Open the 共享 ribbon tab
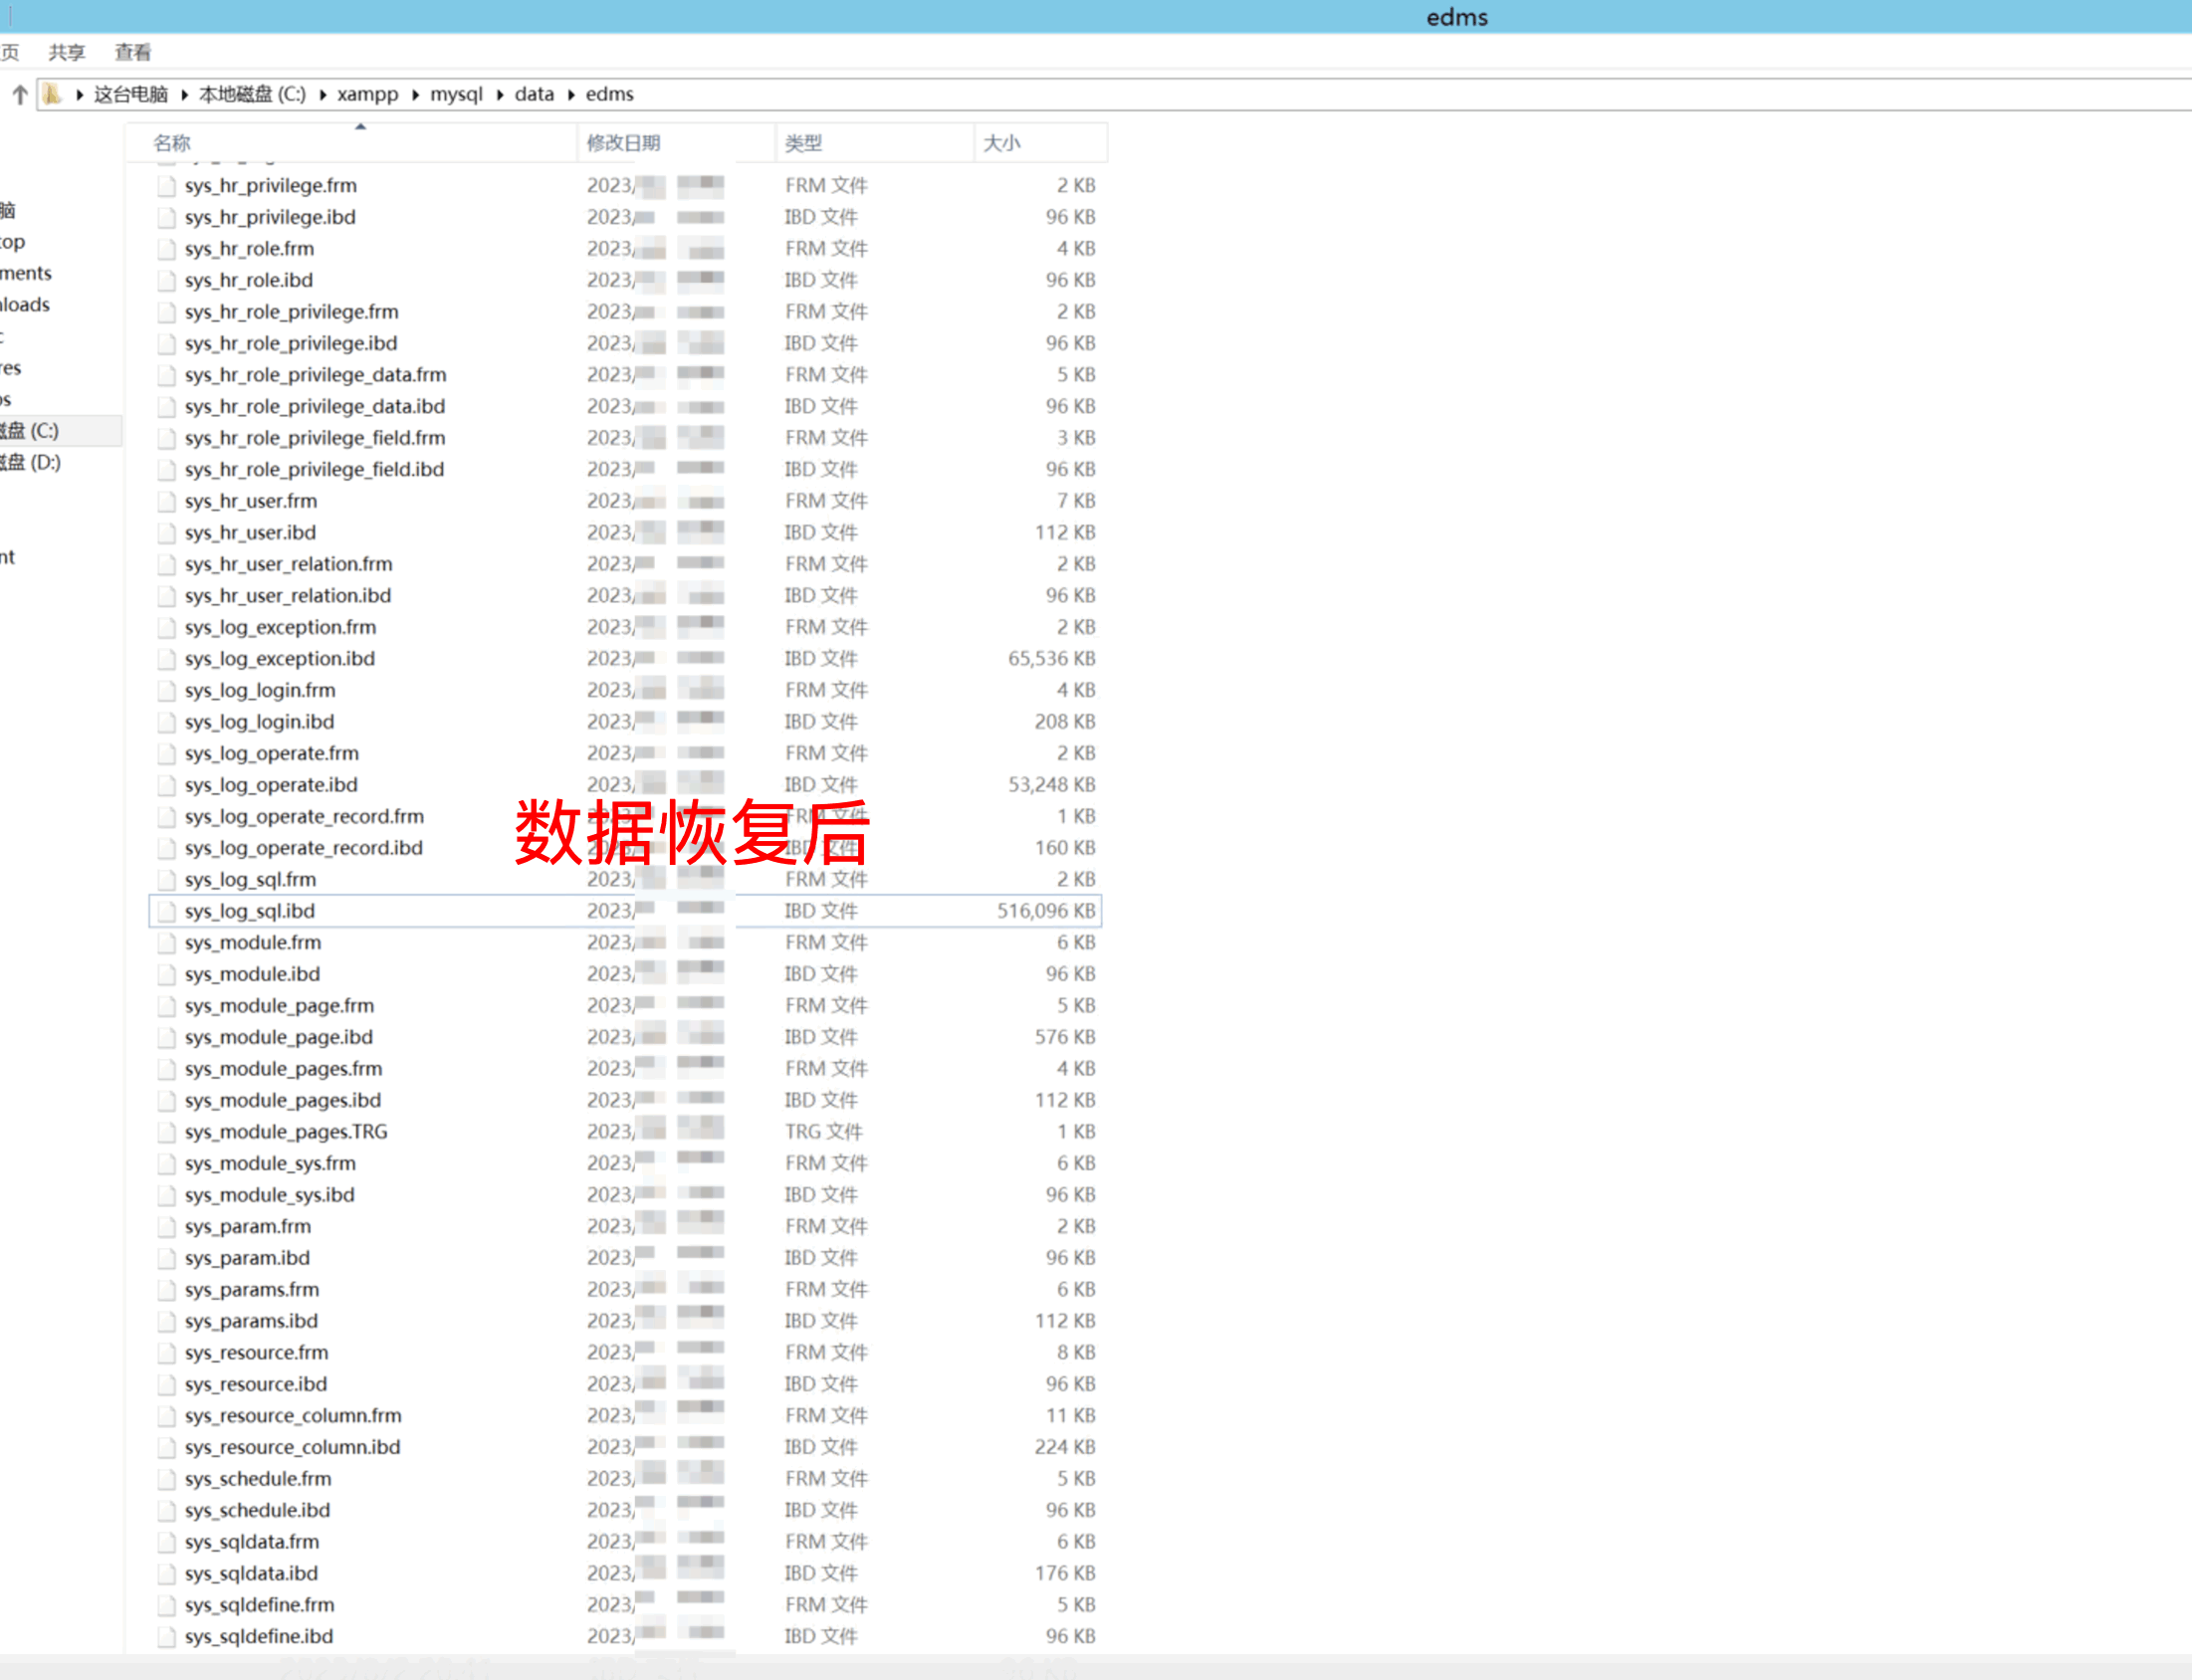Image resolution: width=2192 pixels, height=1680 pixels. [67, 52]
